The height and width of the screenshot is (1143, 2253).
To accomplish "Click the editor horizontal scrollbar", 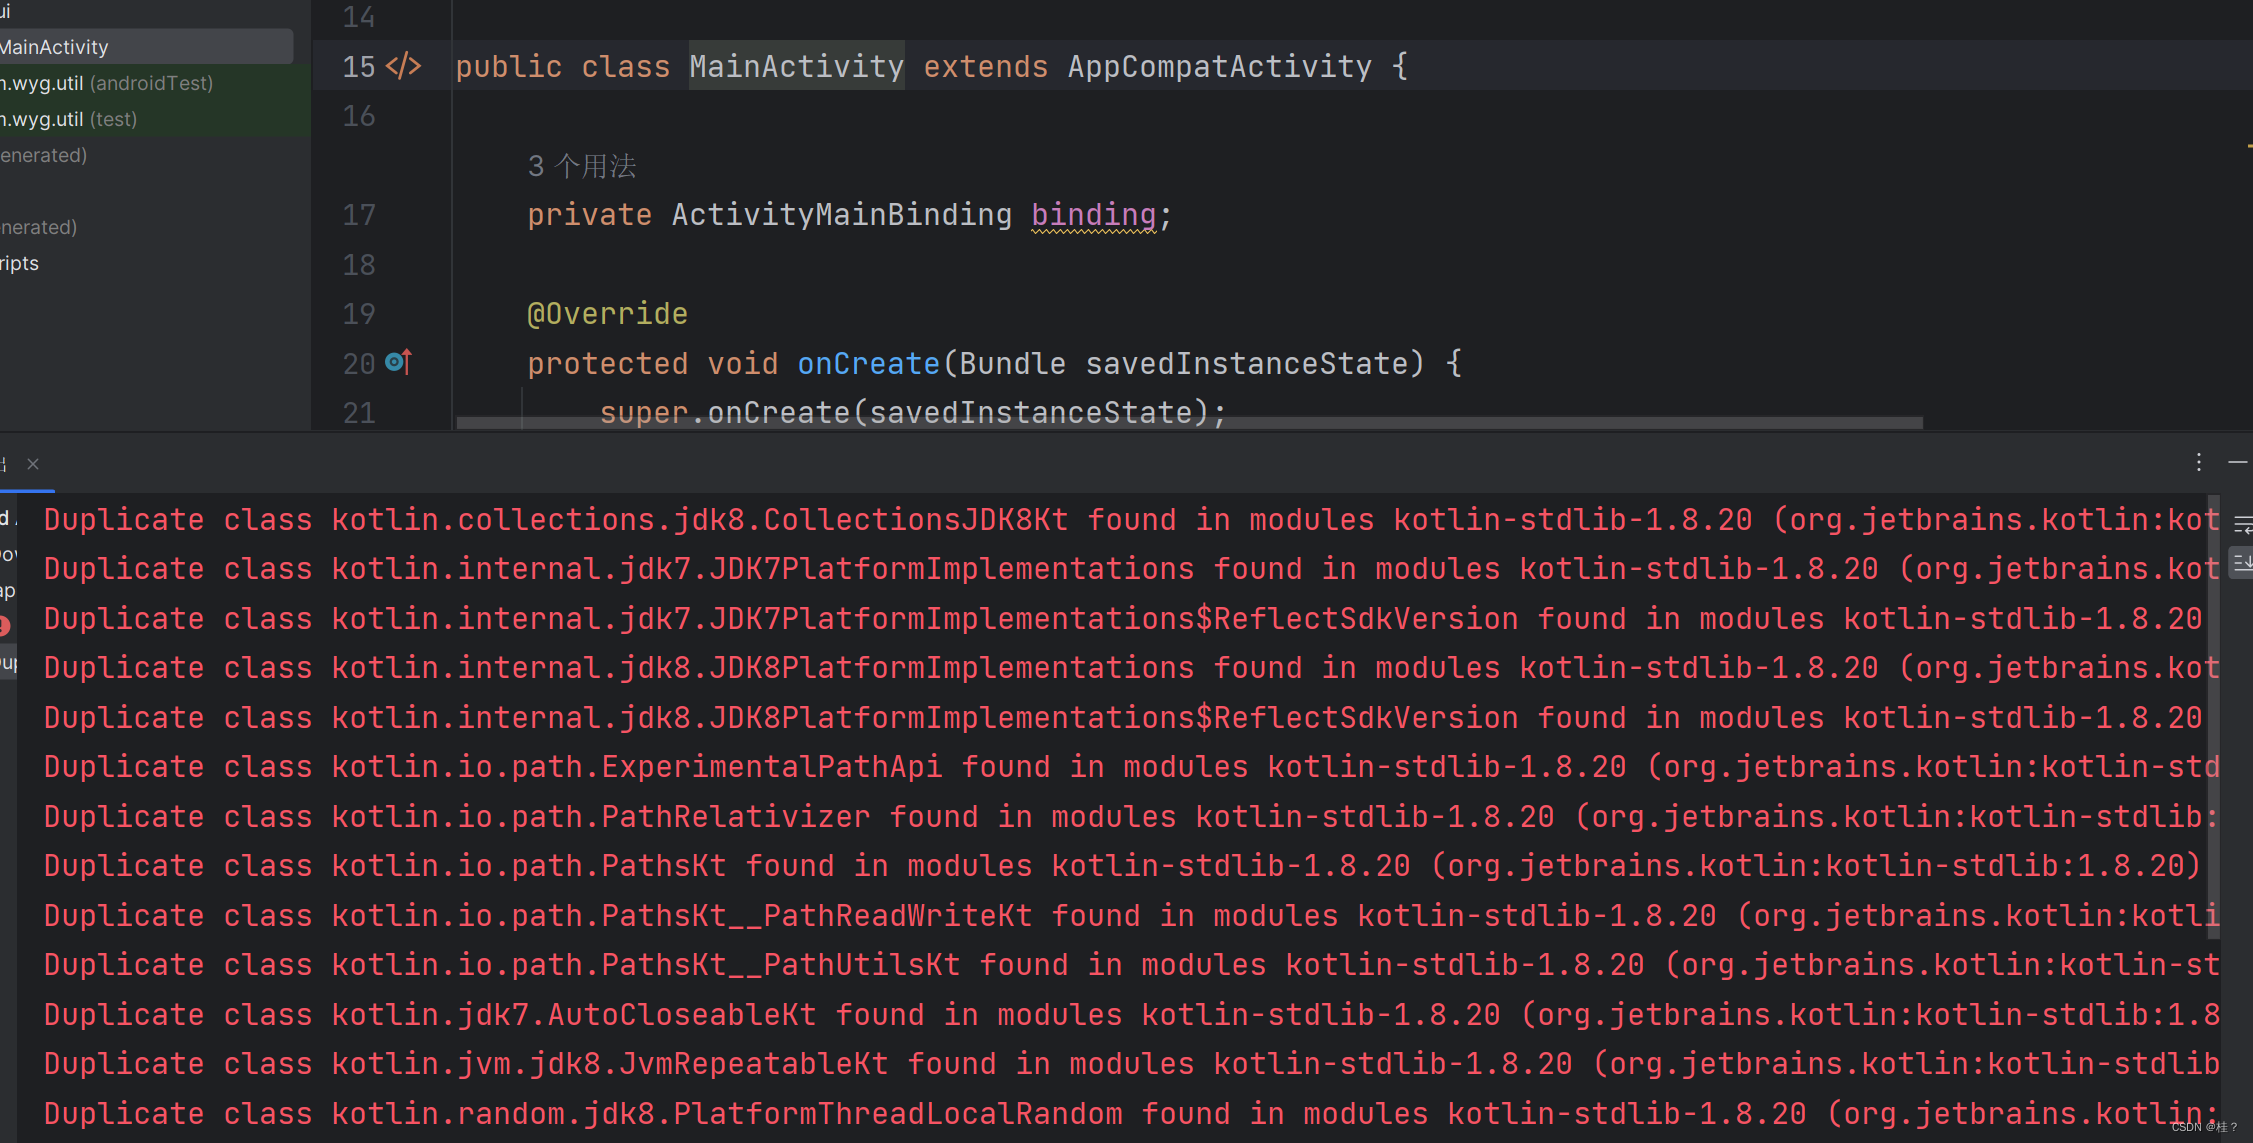I will click(1190, 423).
